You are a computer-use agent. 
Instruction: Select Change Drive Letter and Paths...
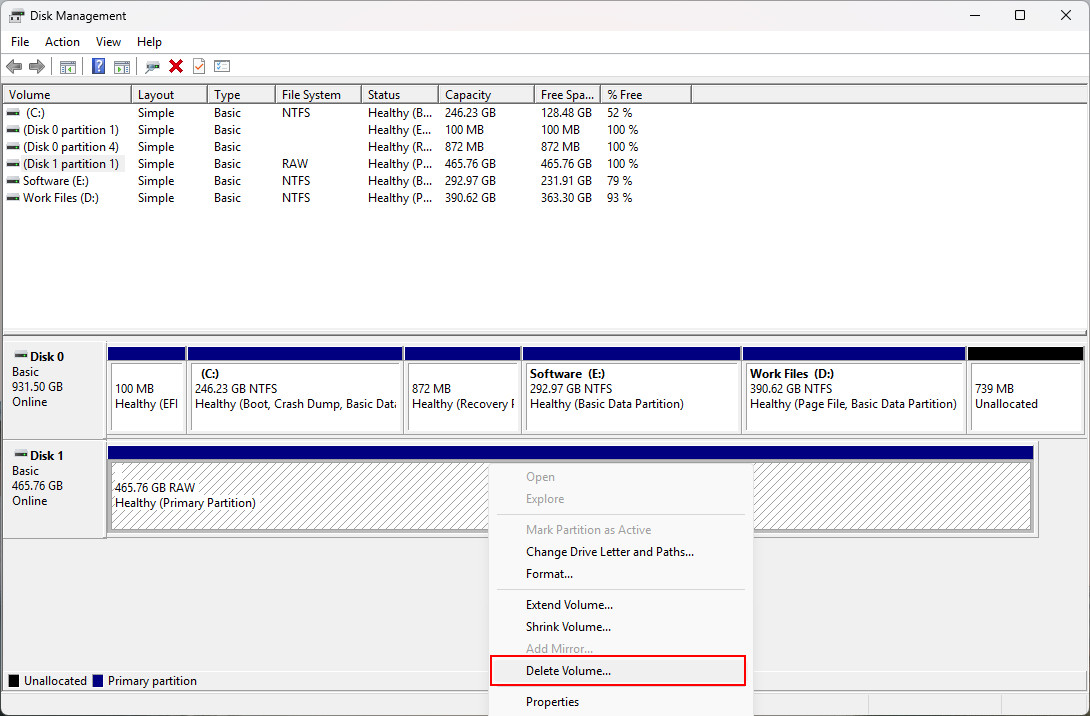(621, 552)
